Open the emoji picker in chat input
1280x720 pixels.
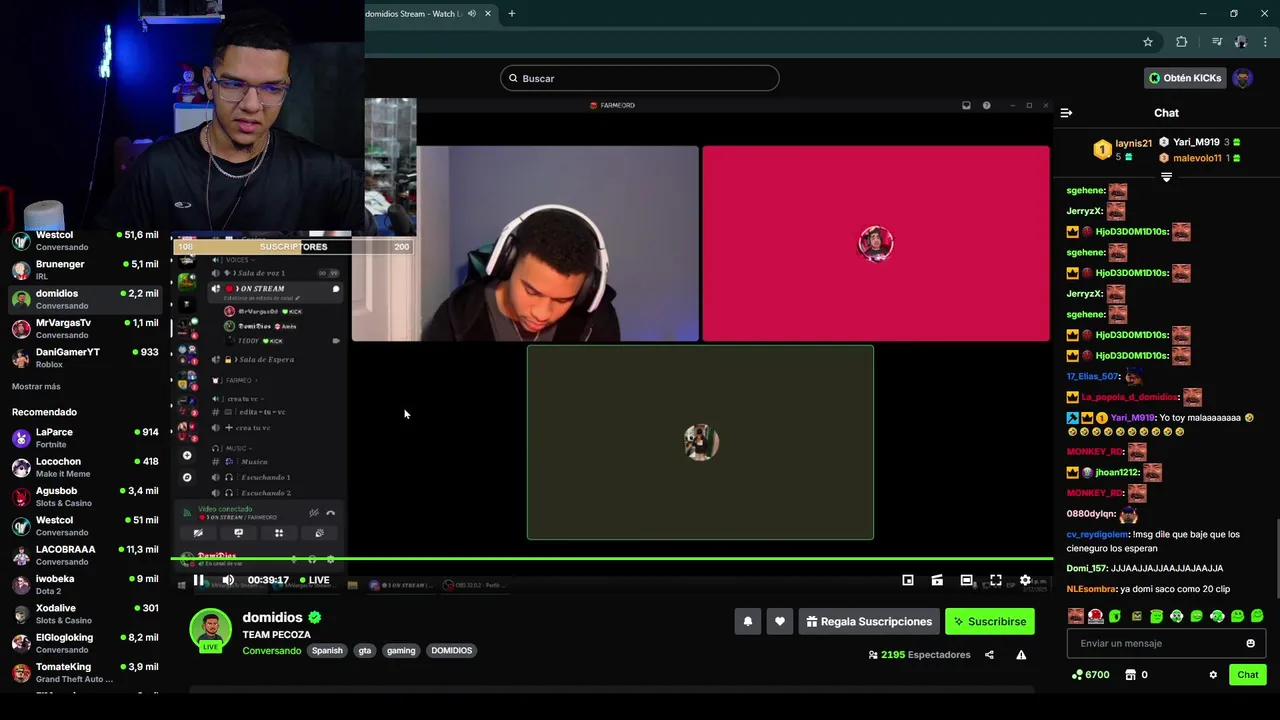point(1250,643)
